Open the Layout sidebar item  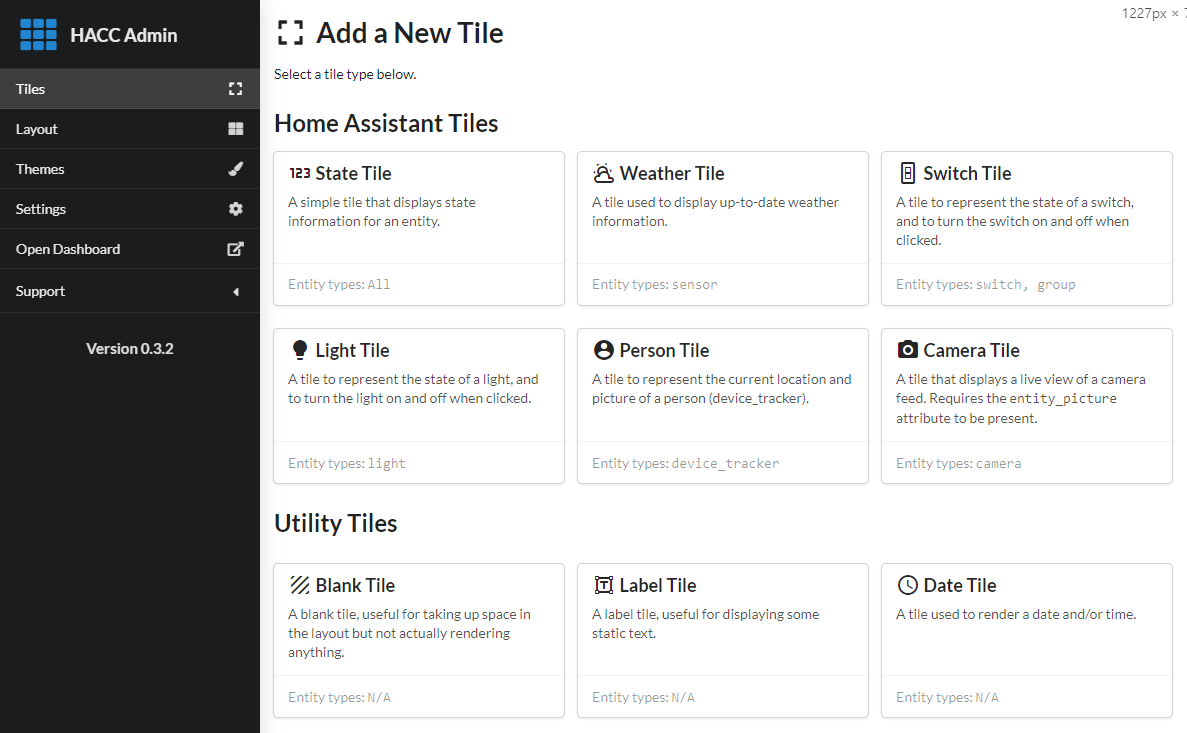click(x=37, y=129)
